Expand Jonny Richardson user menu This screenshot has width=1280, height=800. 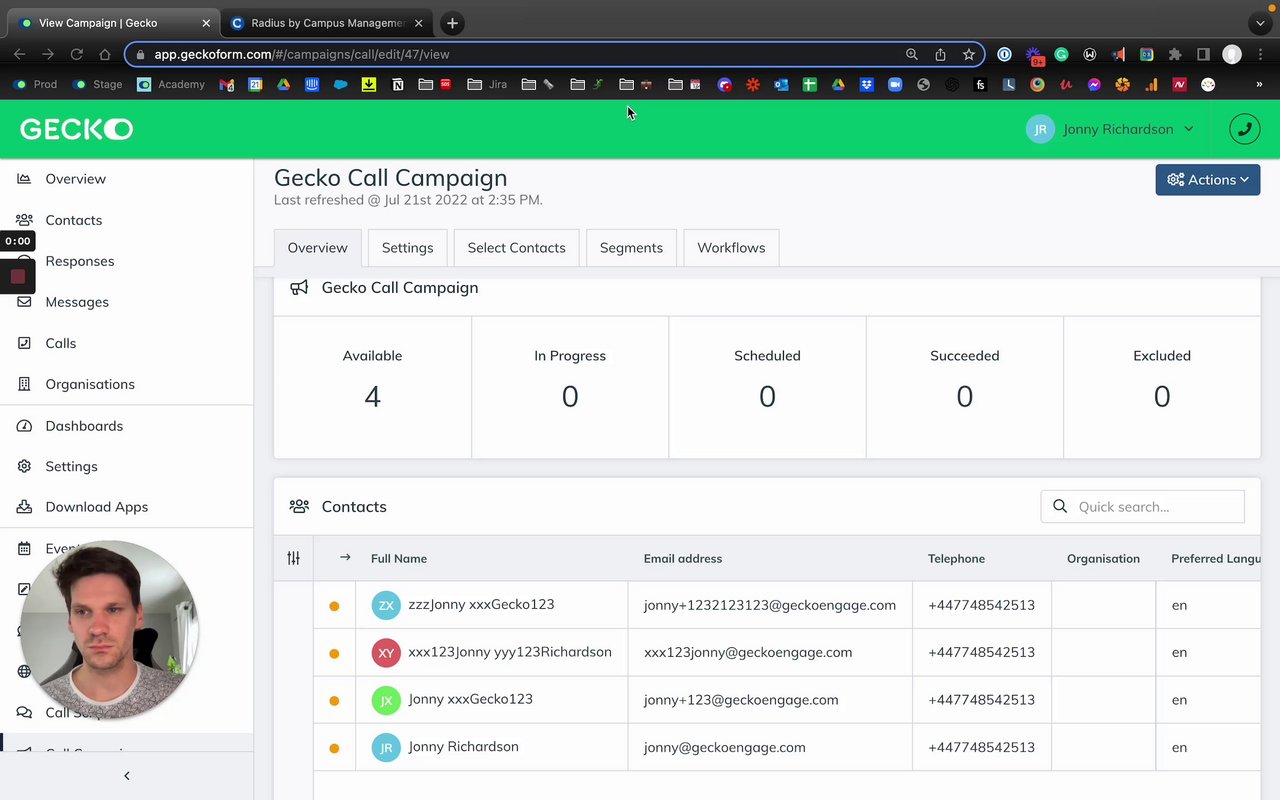pyautogui.click(x=1110, y=129)
